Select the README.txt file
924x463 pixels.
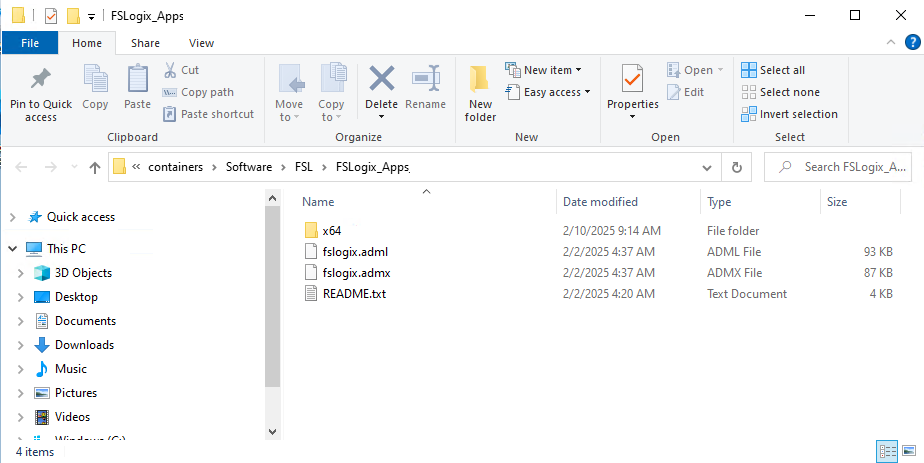(x=354, y=293)
